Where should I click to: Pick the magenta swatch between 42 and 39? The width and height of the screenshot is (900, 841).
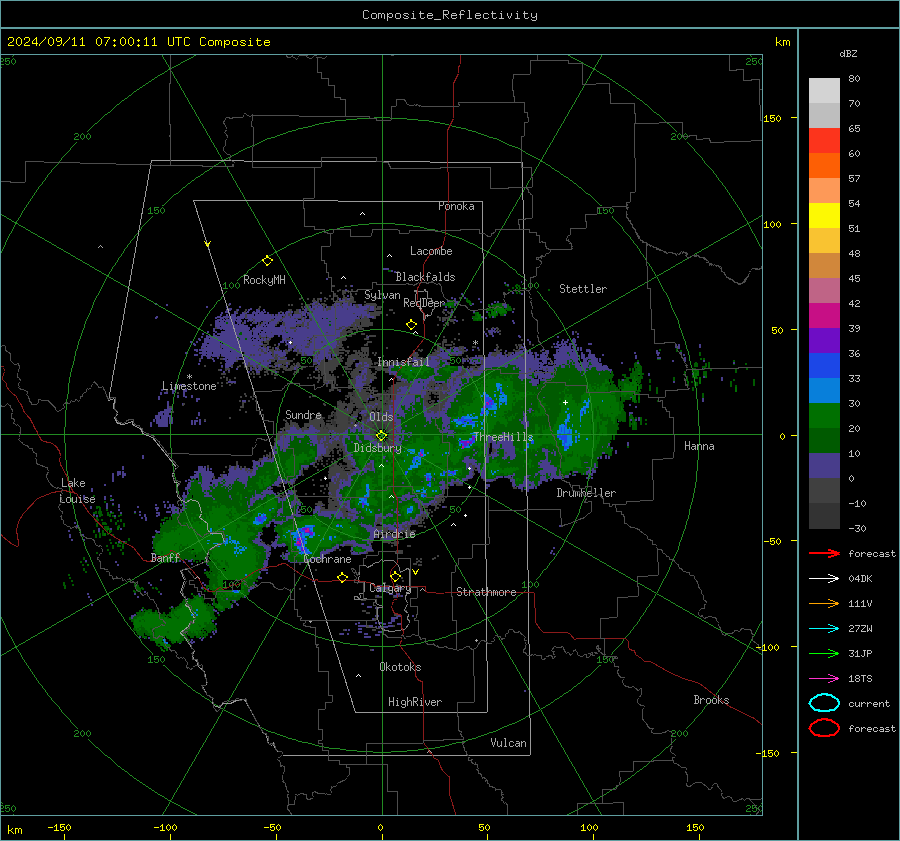click(824, 316)
